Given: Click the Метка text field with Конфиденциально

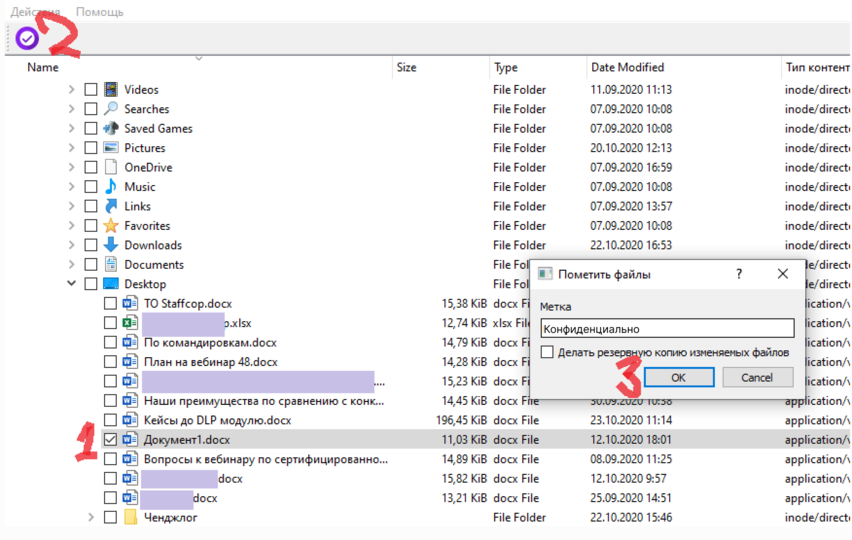Looking at the screenshot, I should pos(667,329).
